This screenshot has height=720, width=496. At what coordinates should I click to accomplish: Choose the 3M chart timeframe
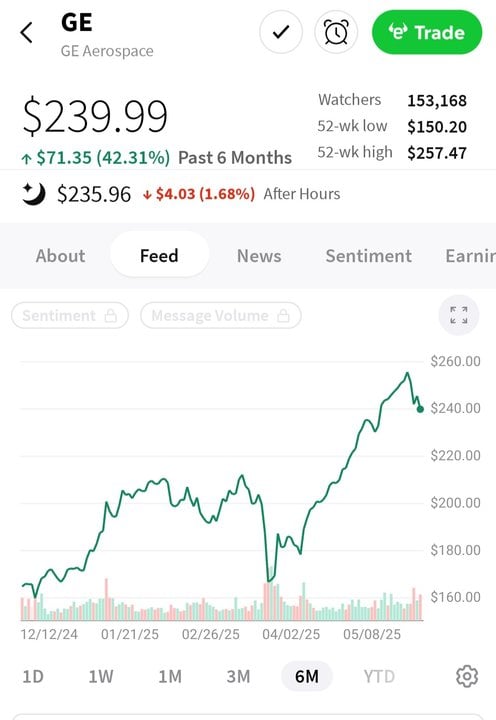238,676
